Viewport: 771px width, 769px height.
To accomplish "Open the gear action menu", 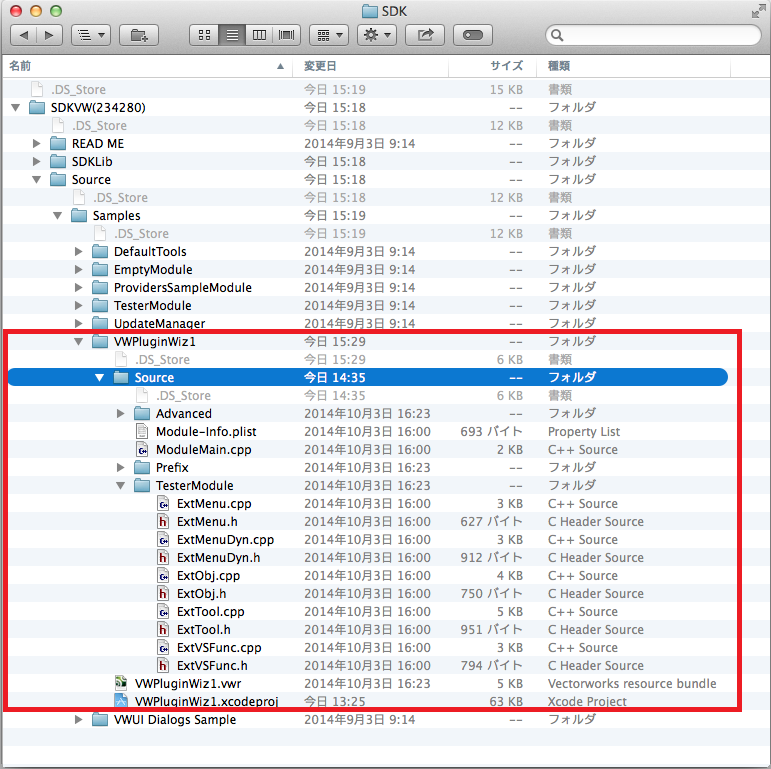I will 377,35.
